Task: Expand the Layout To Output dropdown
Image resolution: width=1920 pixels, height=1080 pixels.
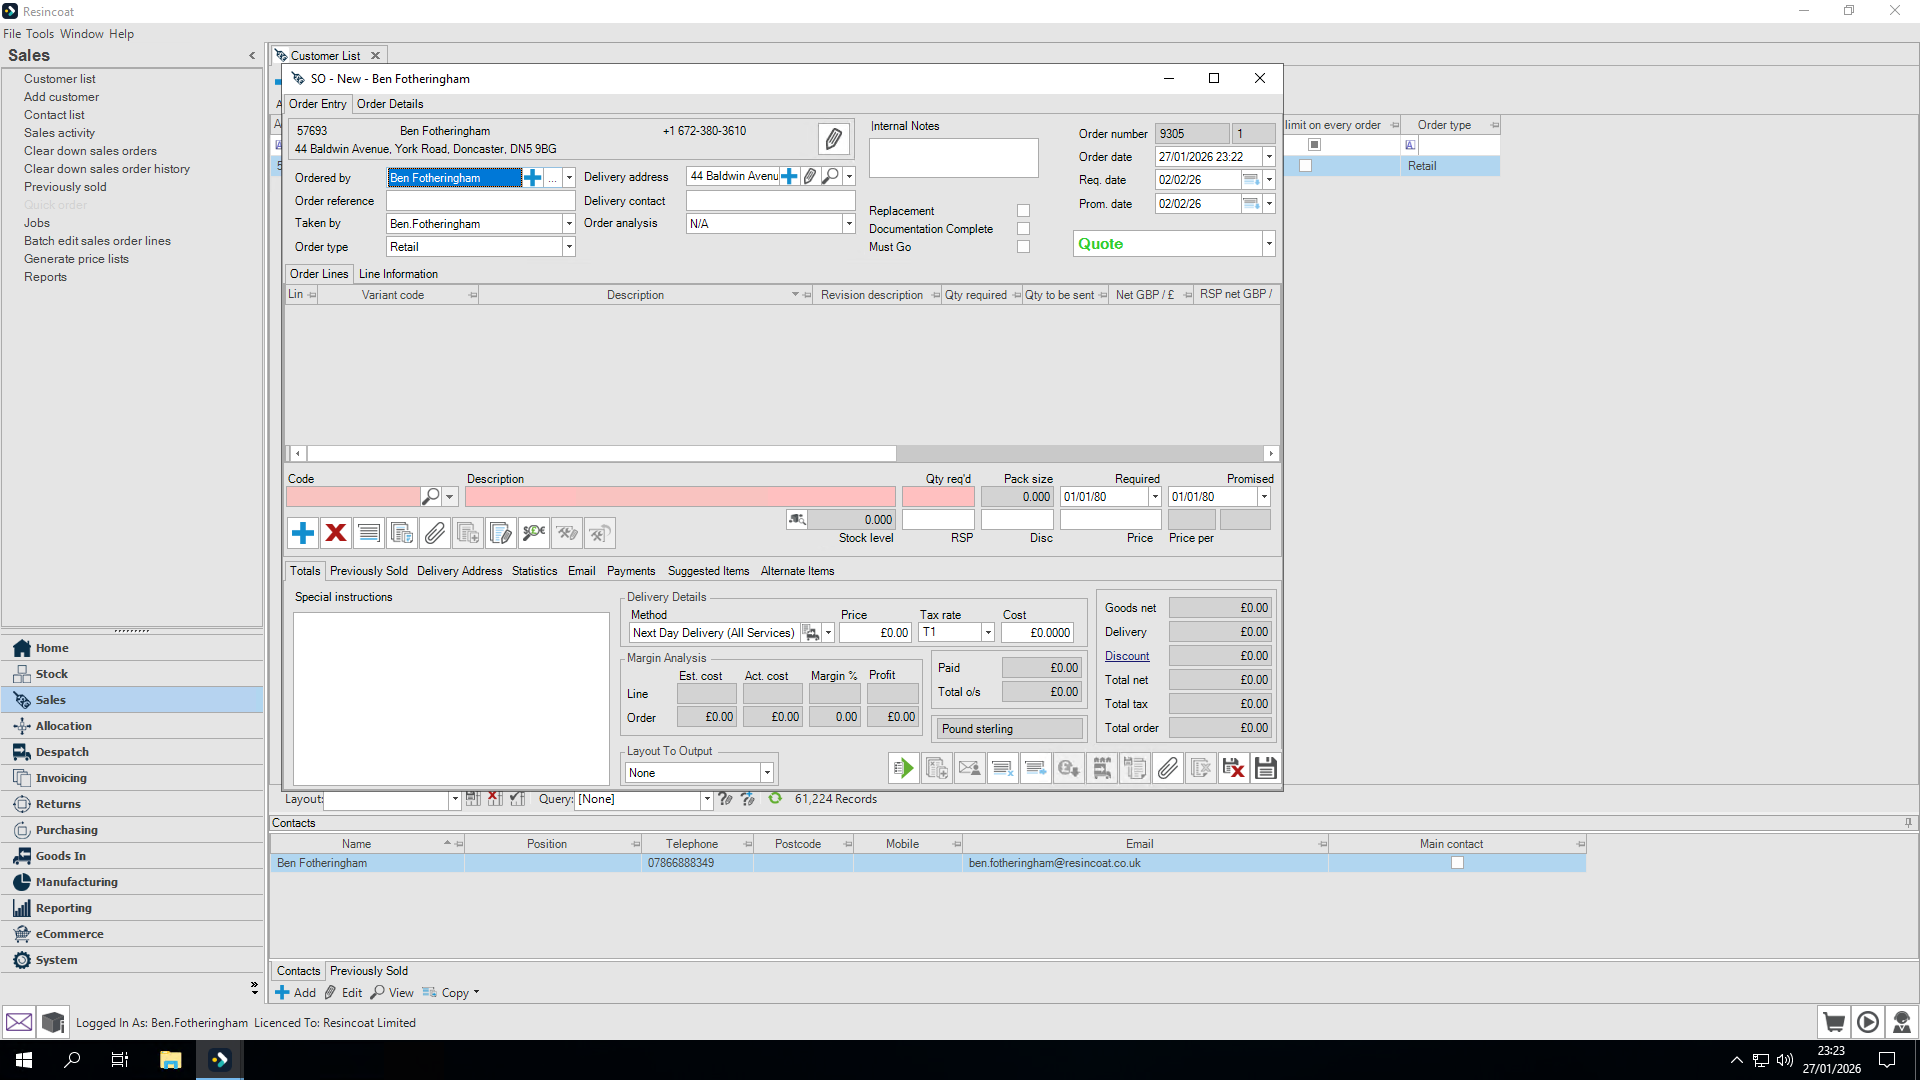Action: [x=767, y=773]
